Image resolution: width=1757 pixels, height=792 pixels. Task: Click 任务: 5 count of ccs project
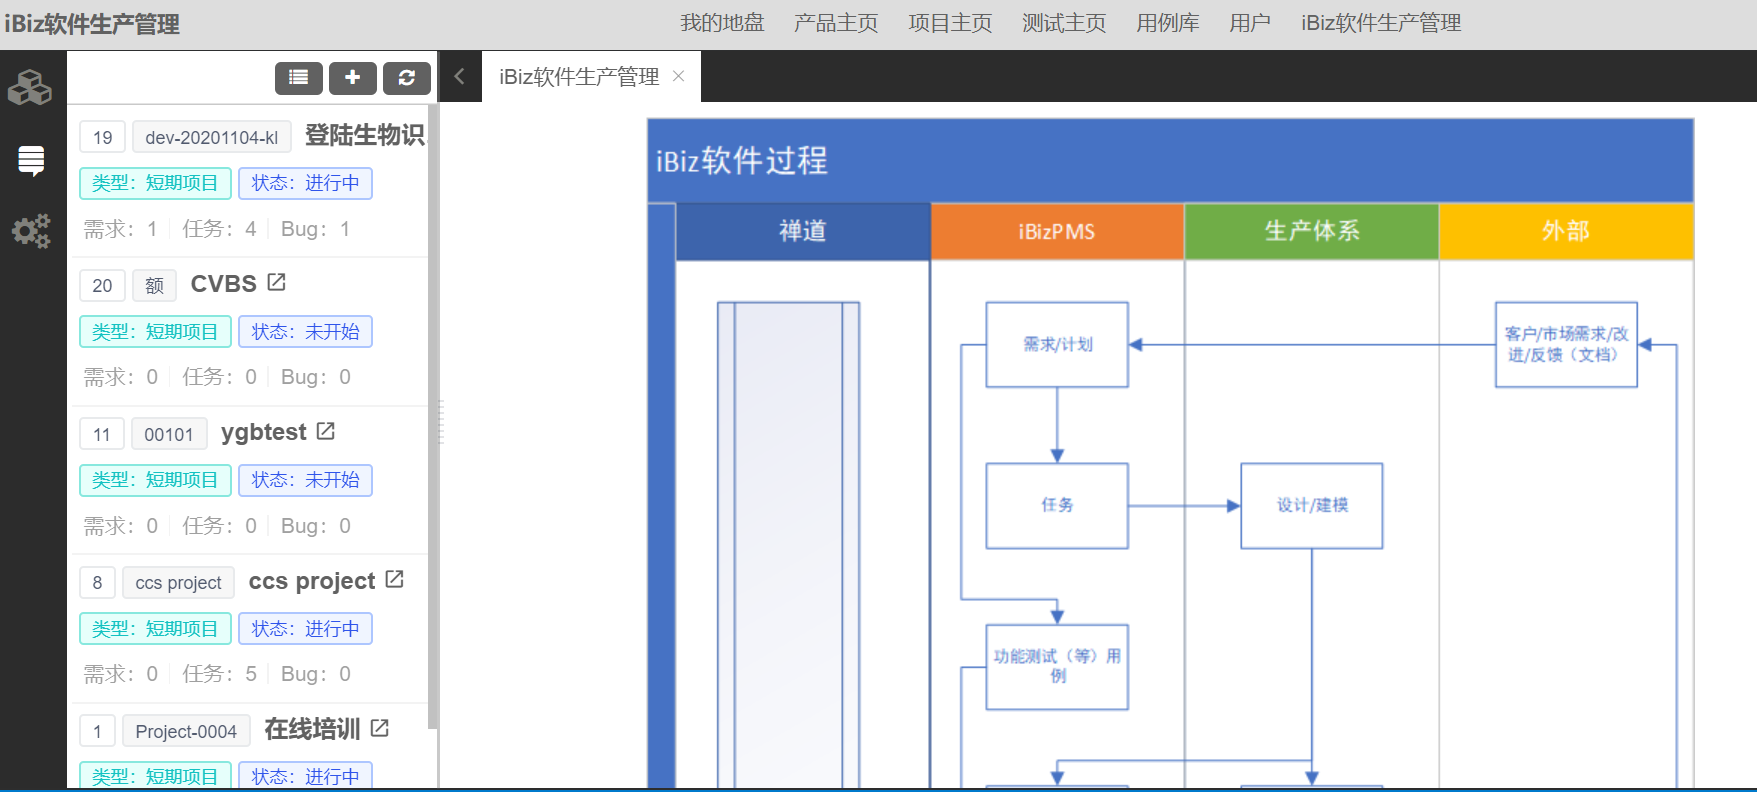tap(219, 674)
